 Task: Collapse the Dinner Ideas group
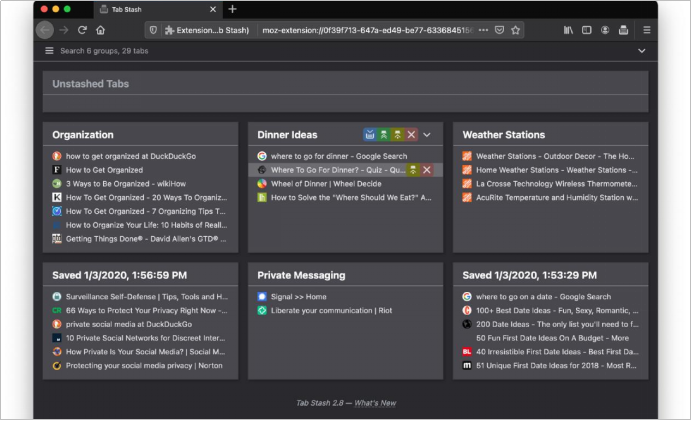click(x=427, y=134)
